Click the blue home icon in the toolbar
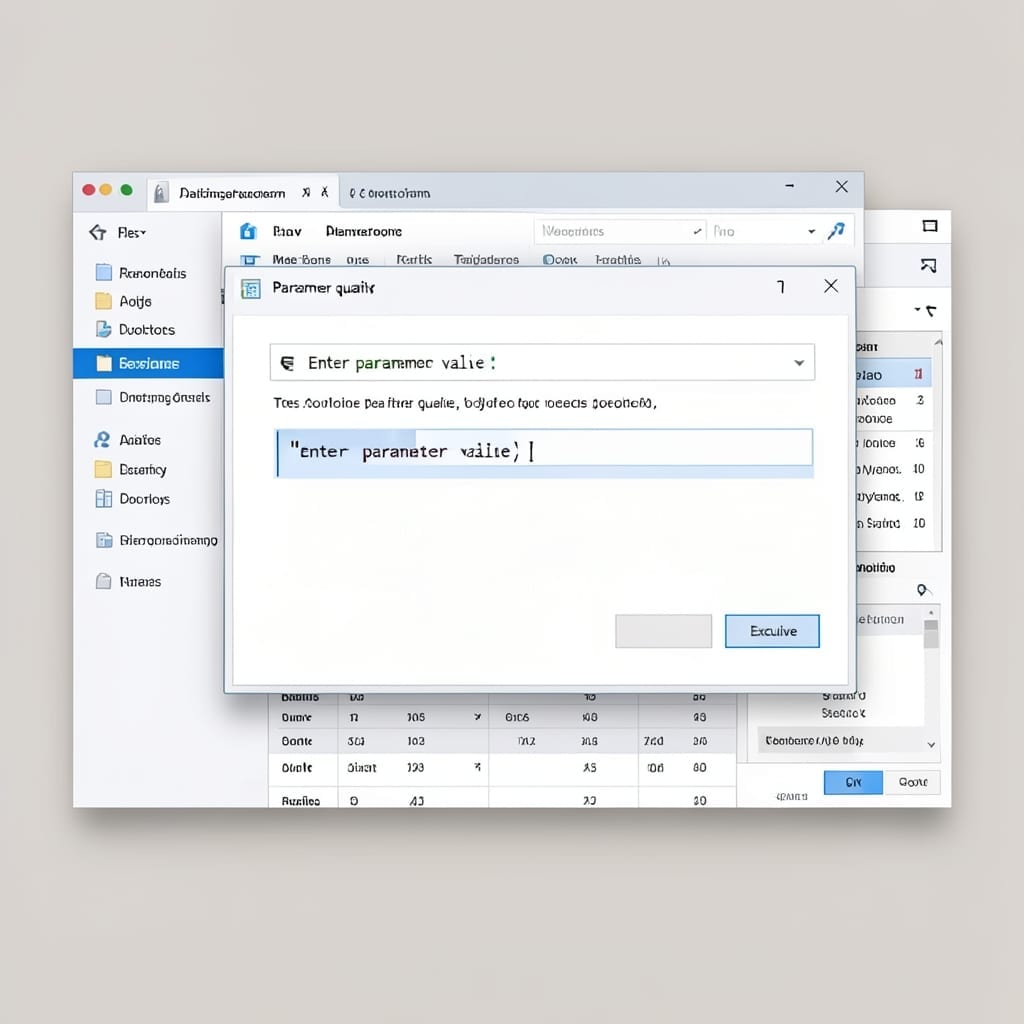 tap(248, 231)
